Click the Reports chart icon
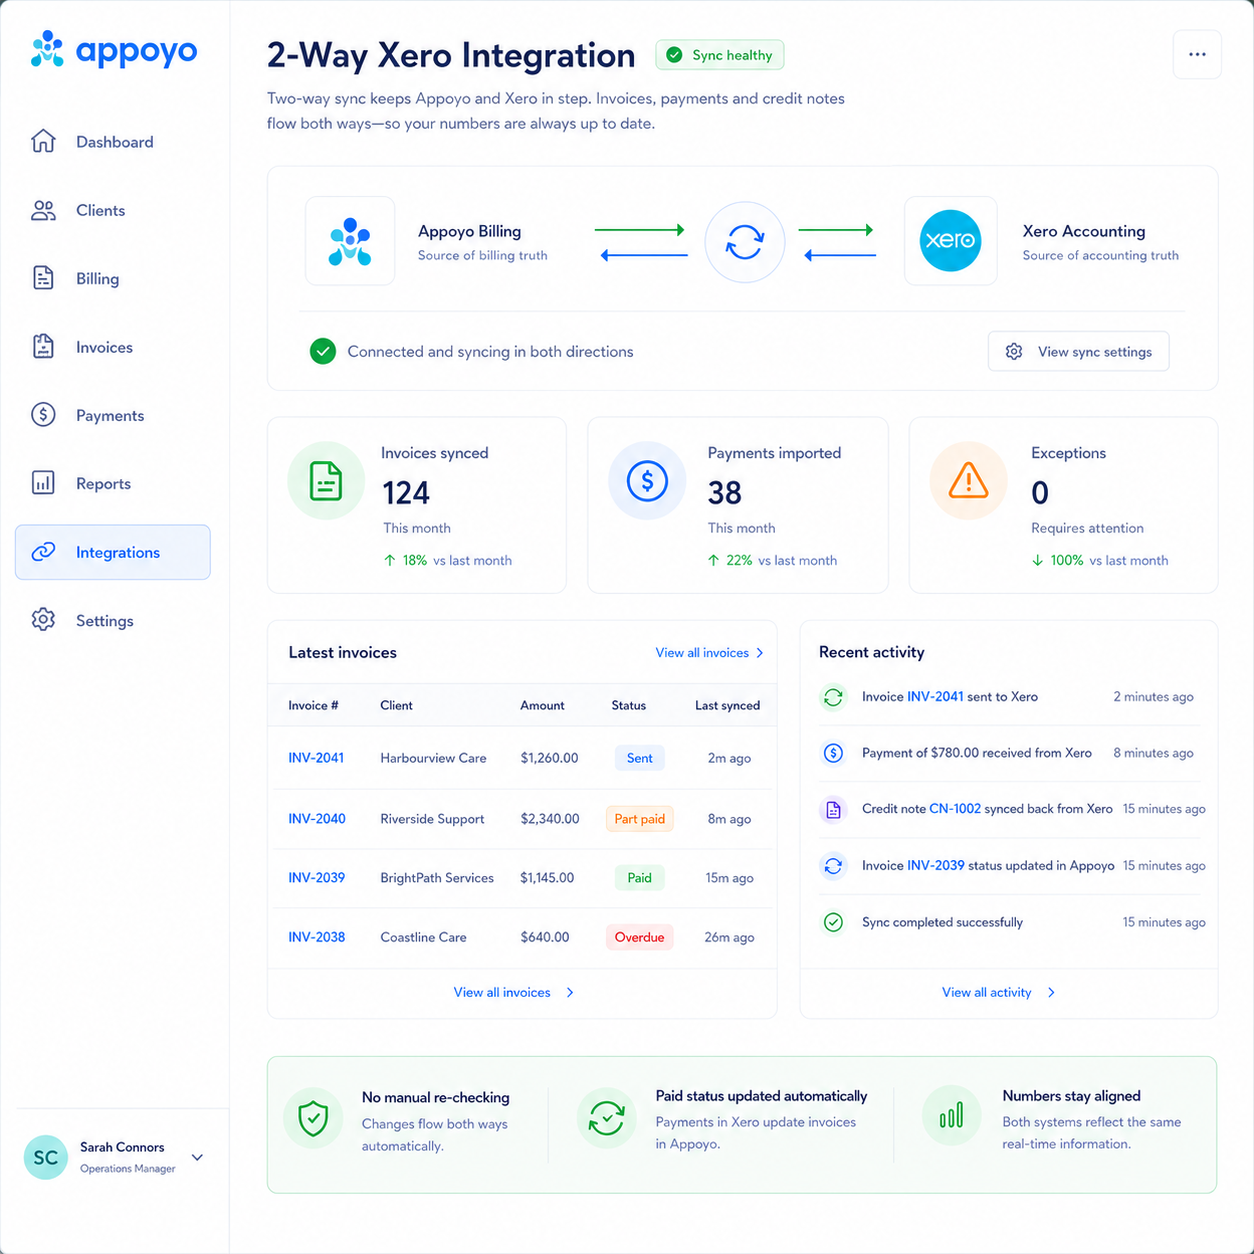The width and height of the screenshot is (1254, 1254). click(43, 483)
